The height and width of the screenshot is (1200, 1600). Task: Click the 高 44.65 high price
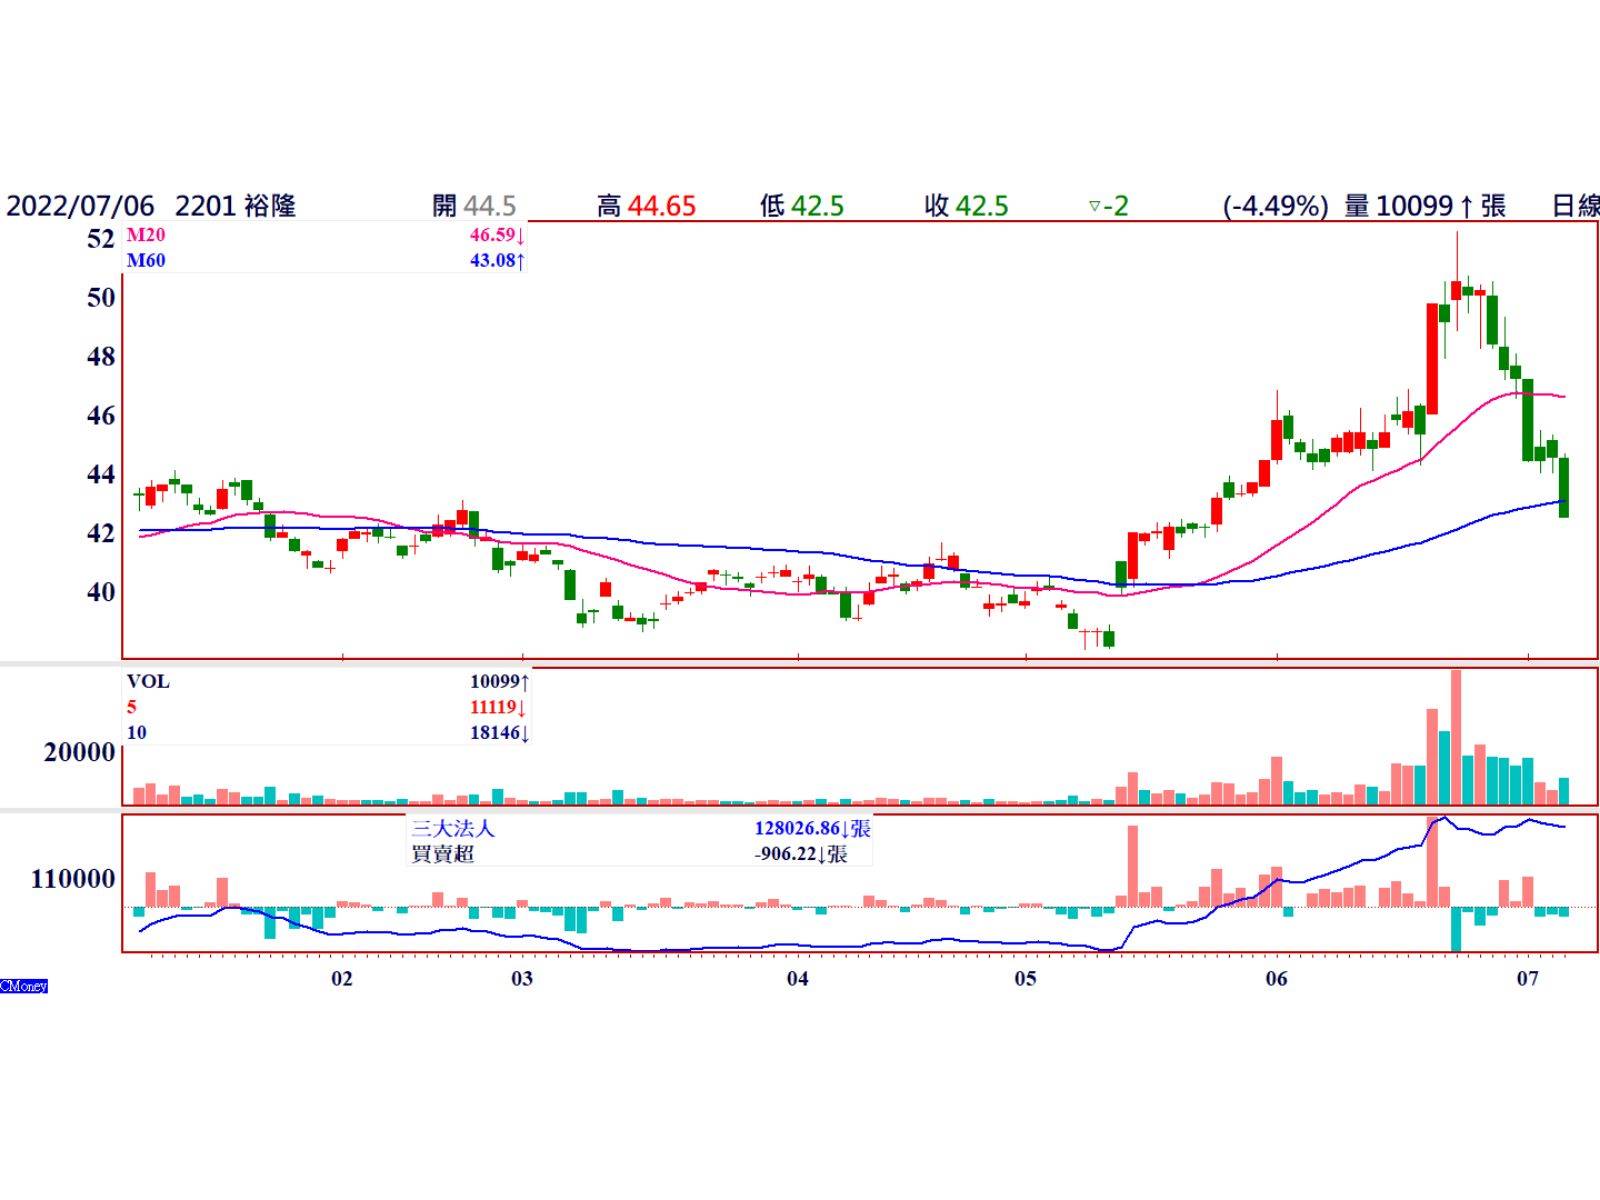click(646, 206)
